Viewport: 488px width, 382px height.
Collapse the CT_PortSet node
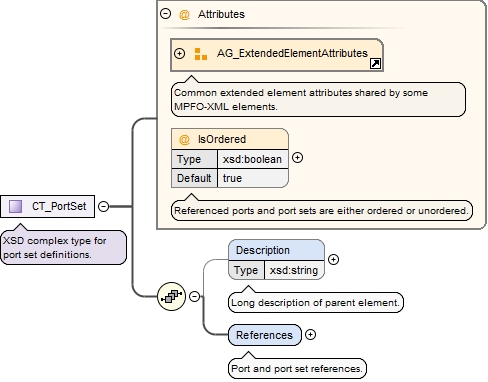tap(104, 206)
